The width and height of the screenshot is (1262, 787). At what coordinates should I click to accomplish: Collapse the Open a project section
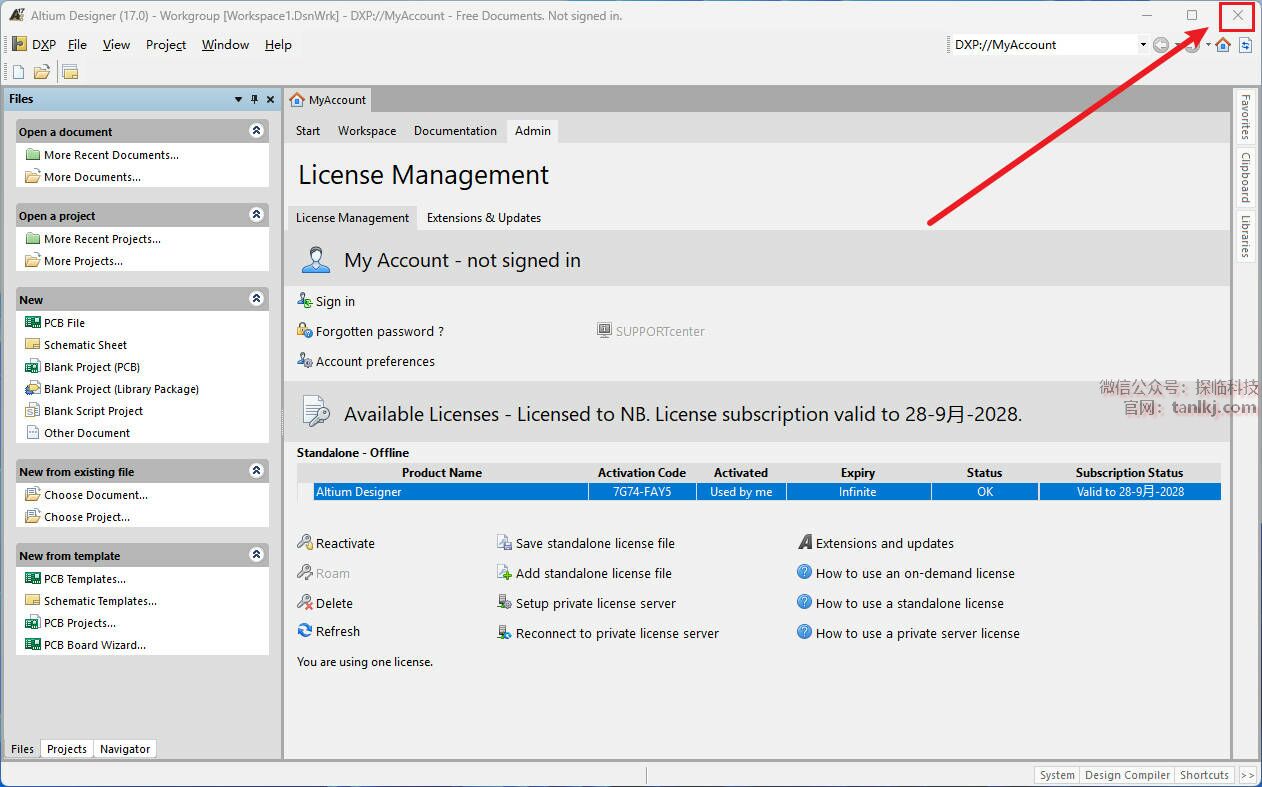[x=256, y=215]
